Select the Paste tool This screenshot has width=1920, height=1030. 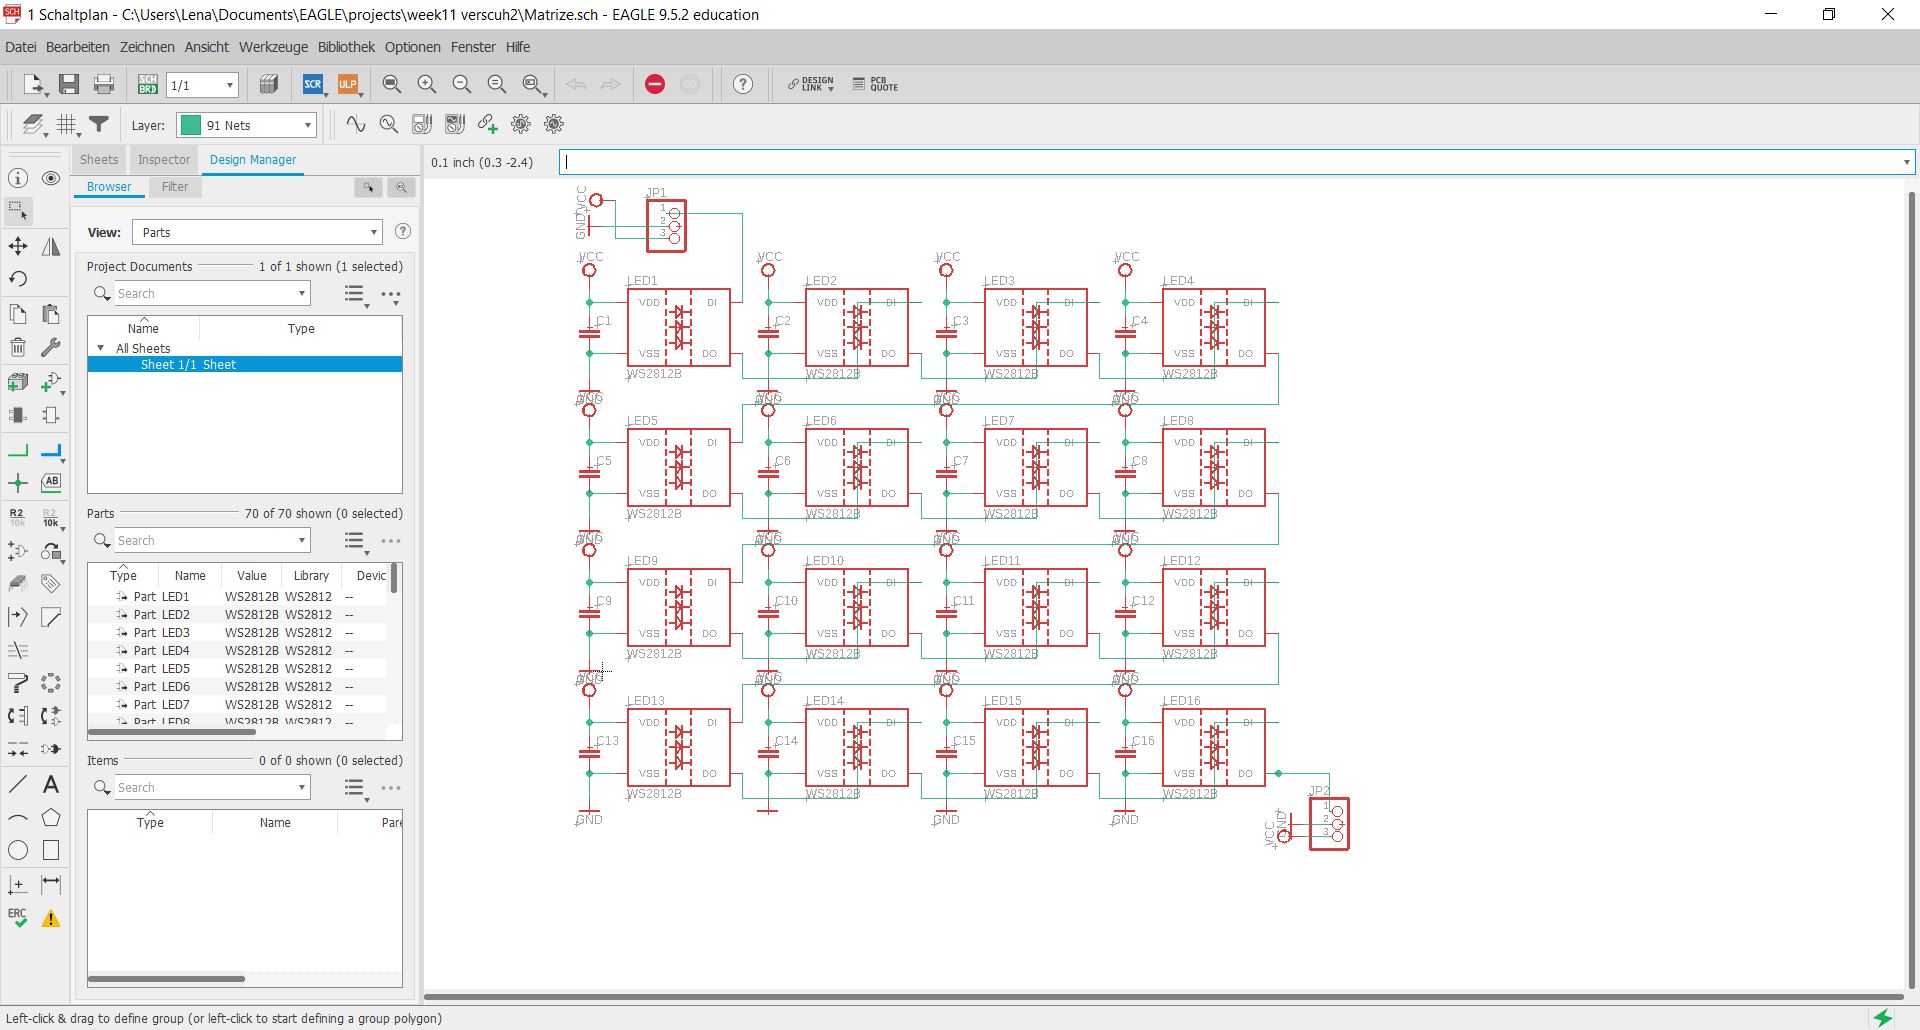51,314
